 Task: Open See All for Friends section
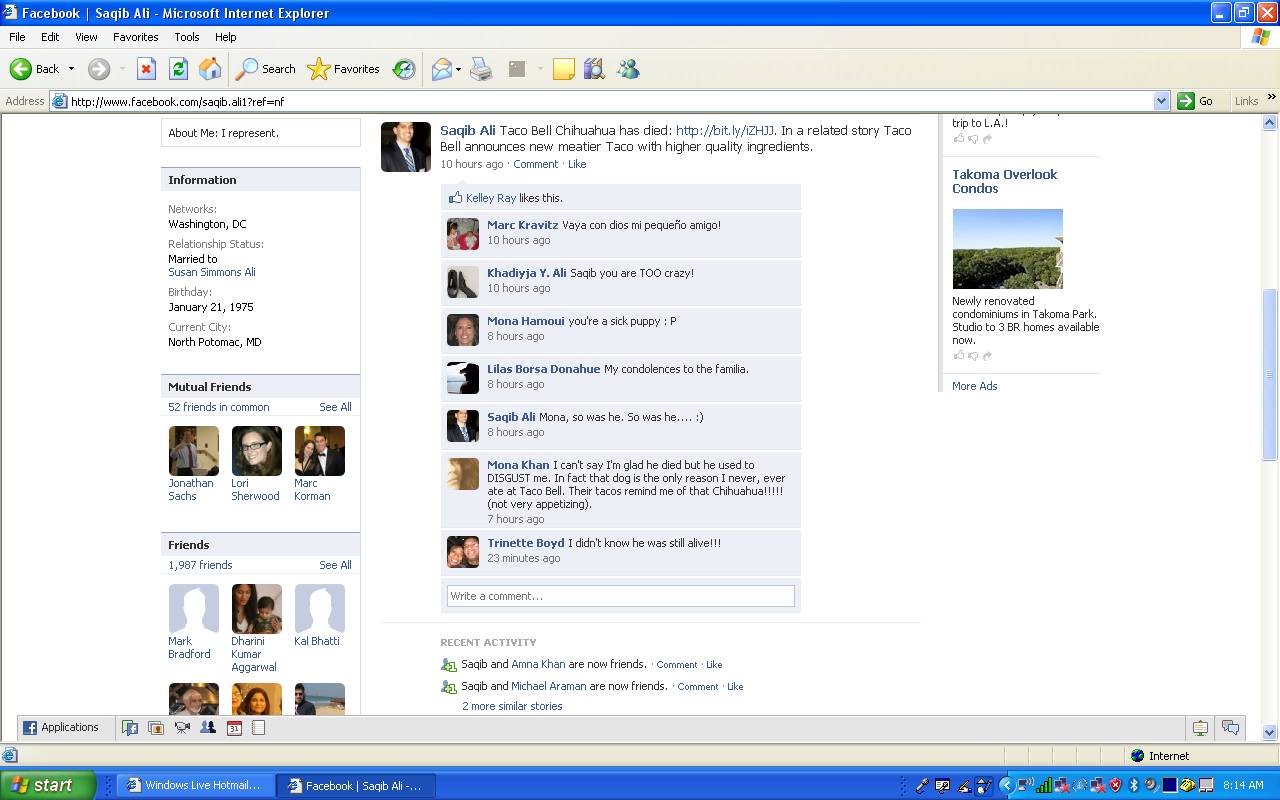coord(335,565)
